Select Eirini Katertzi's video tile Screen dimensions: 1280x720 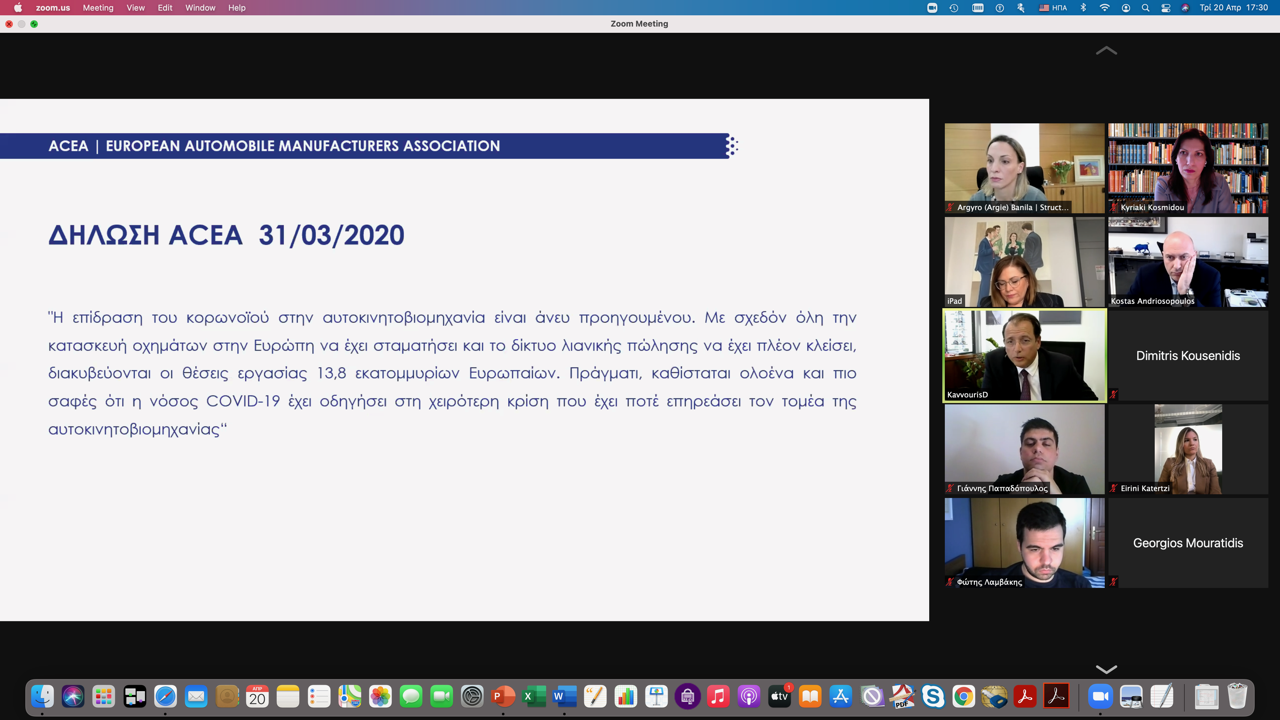click(1188, 449)
